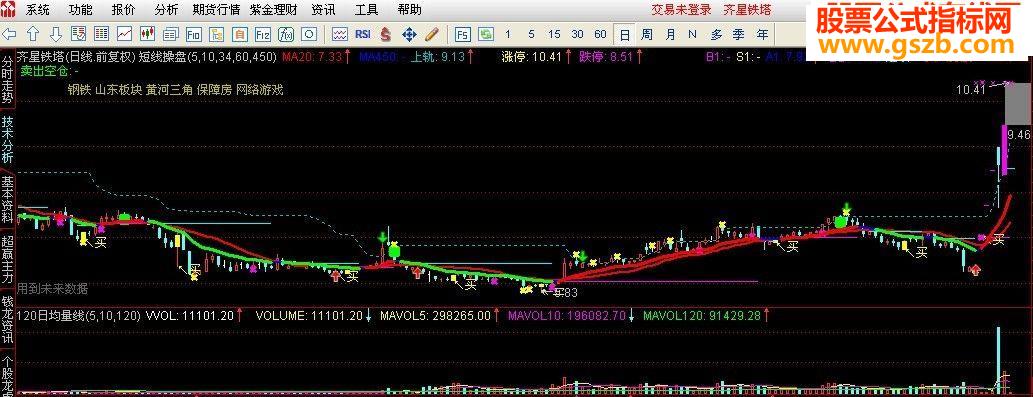Select the quarterly 季 period
The height and width of the screenshot is (397, 1033).
click(x=739, y=34)
